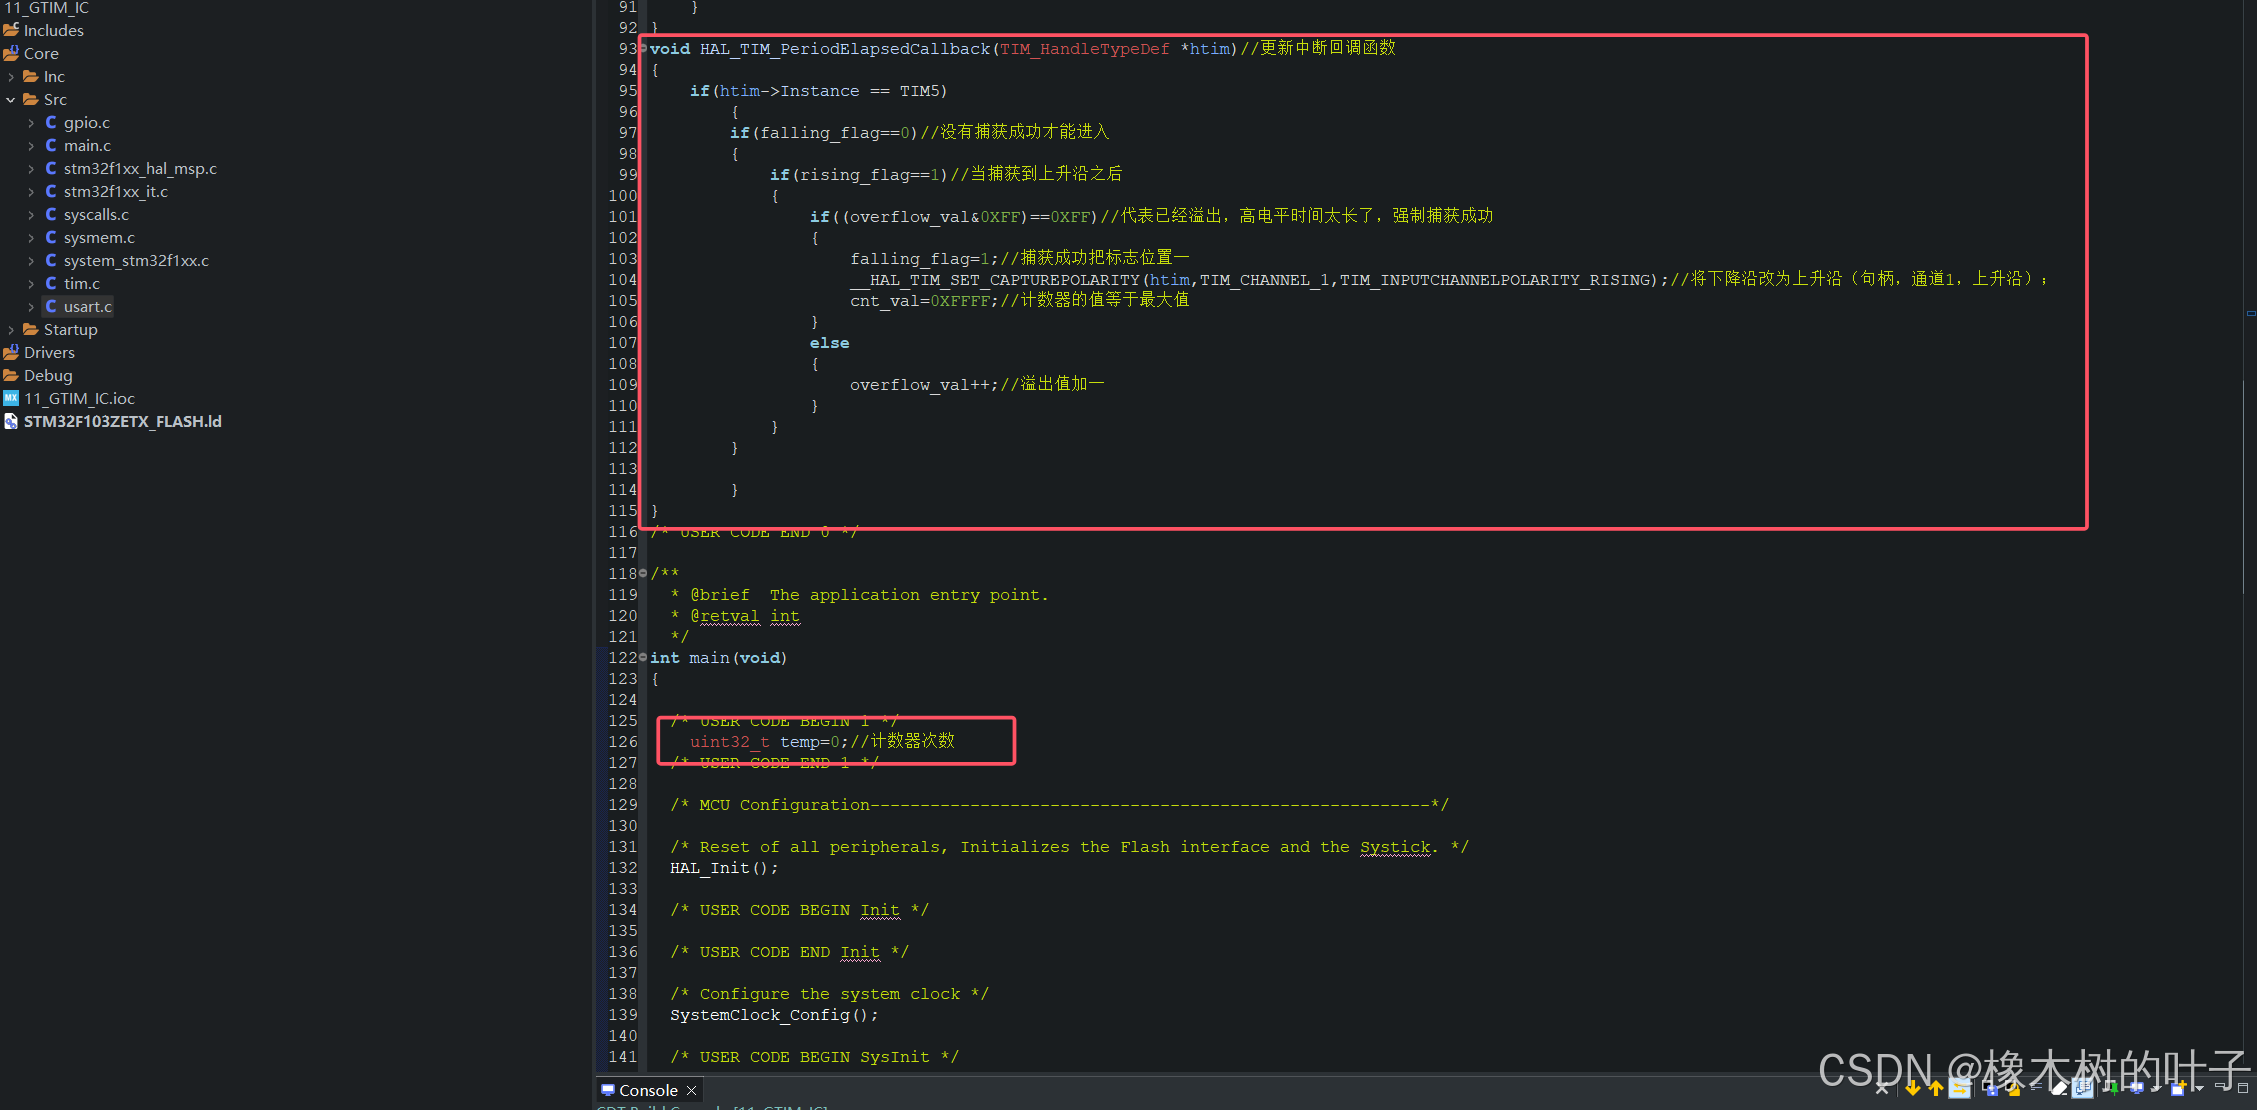Click the Includes folder icon

[11, 30]
